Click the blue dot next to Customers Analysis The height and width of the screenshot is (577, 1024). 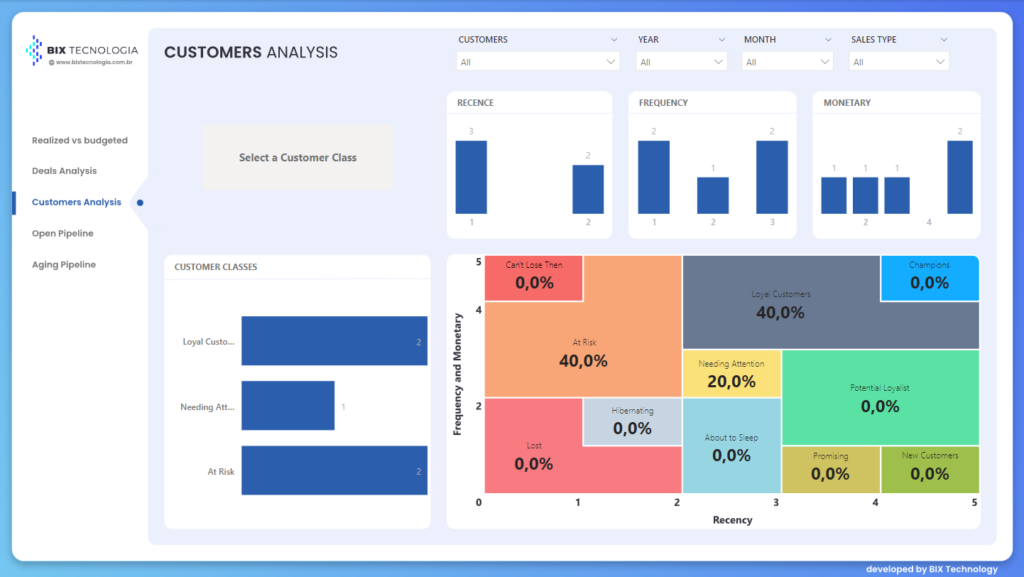pyautogui.click(x=140, y=202)
